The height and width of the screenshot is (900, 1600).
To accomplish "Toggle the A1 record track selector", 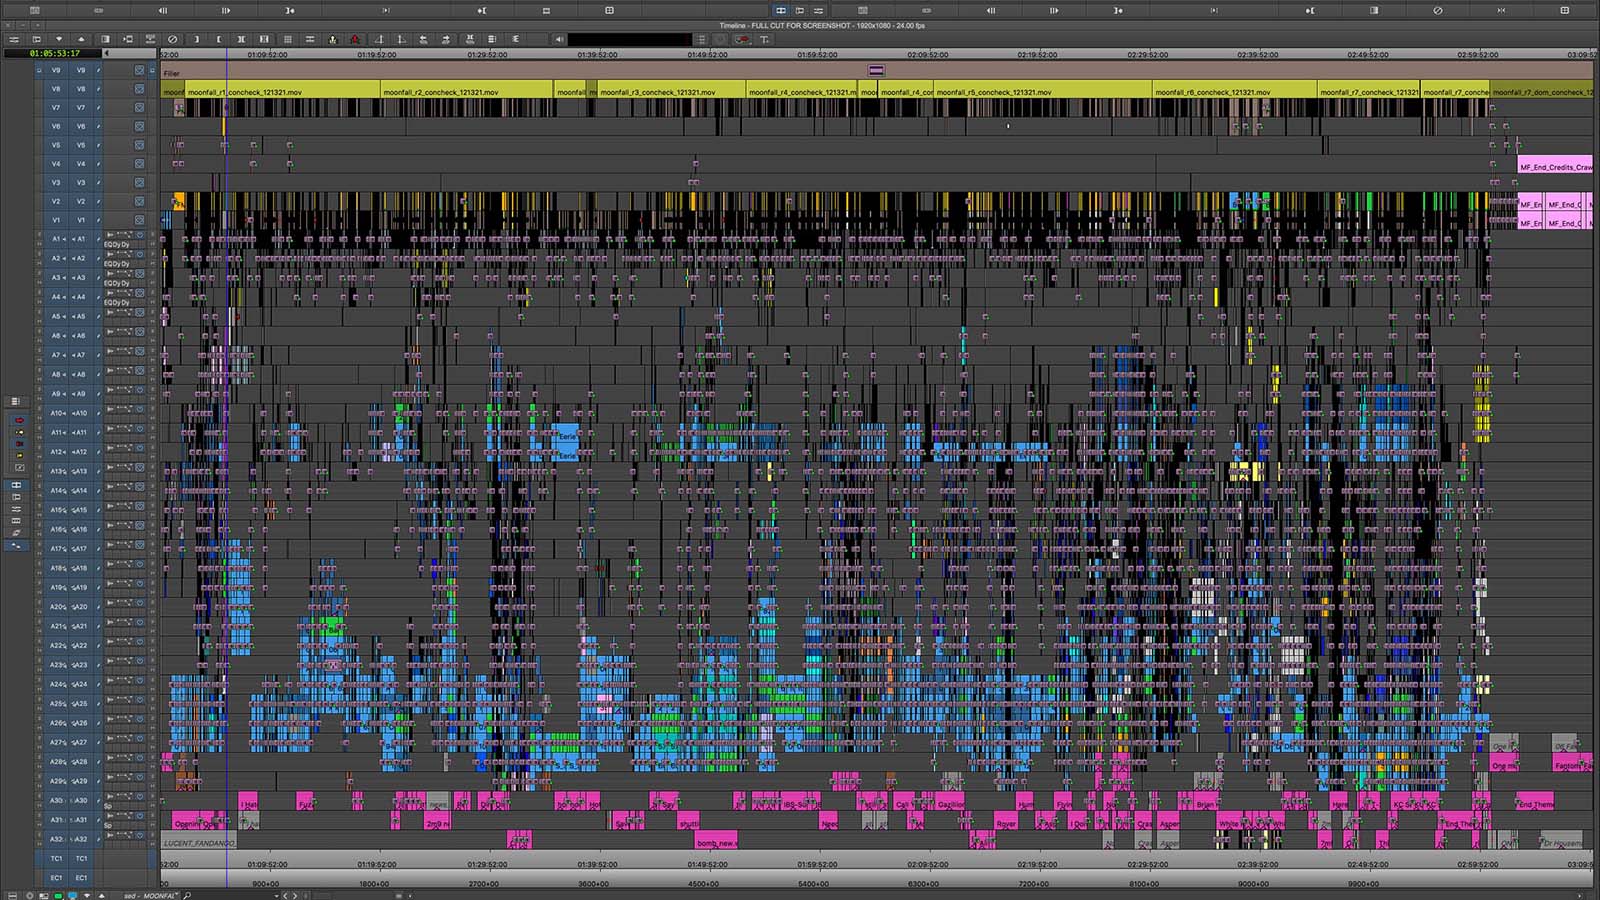I will click(80, 239).
